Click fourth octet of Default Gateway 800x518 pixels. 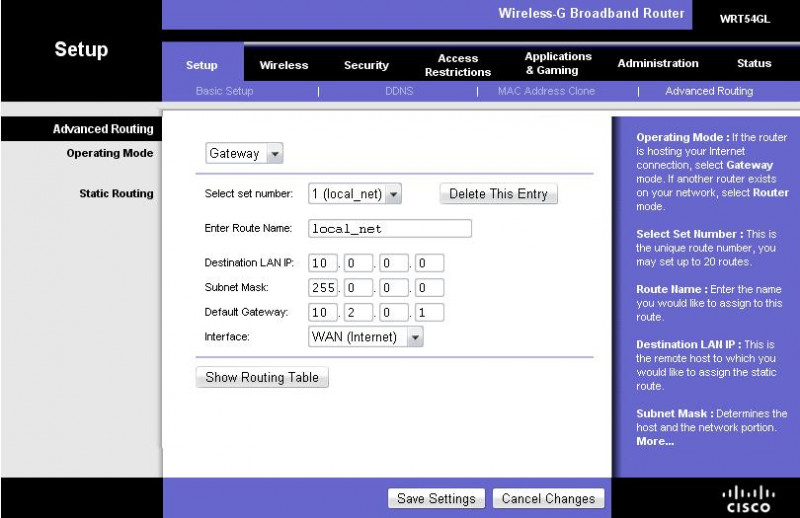[x=430, y=312]
